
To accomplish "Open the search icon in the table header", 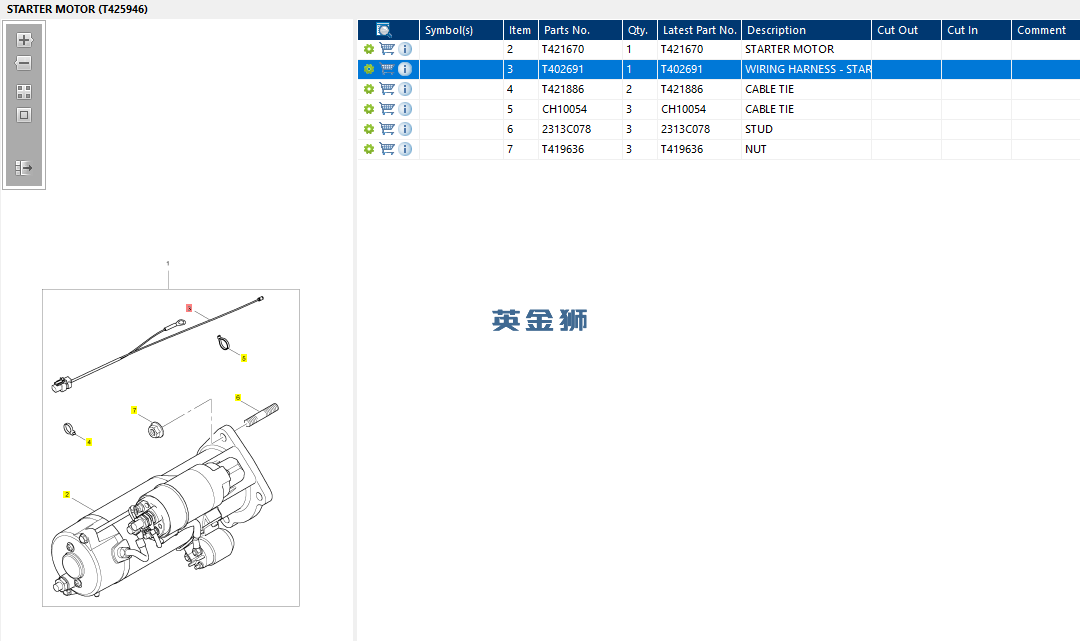I will (x=384, y=30).
